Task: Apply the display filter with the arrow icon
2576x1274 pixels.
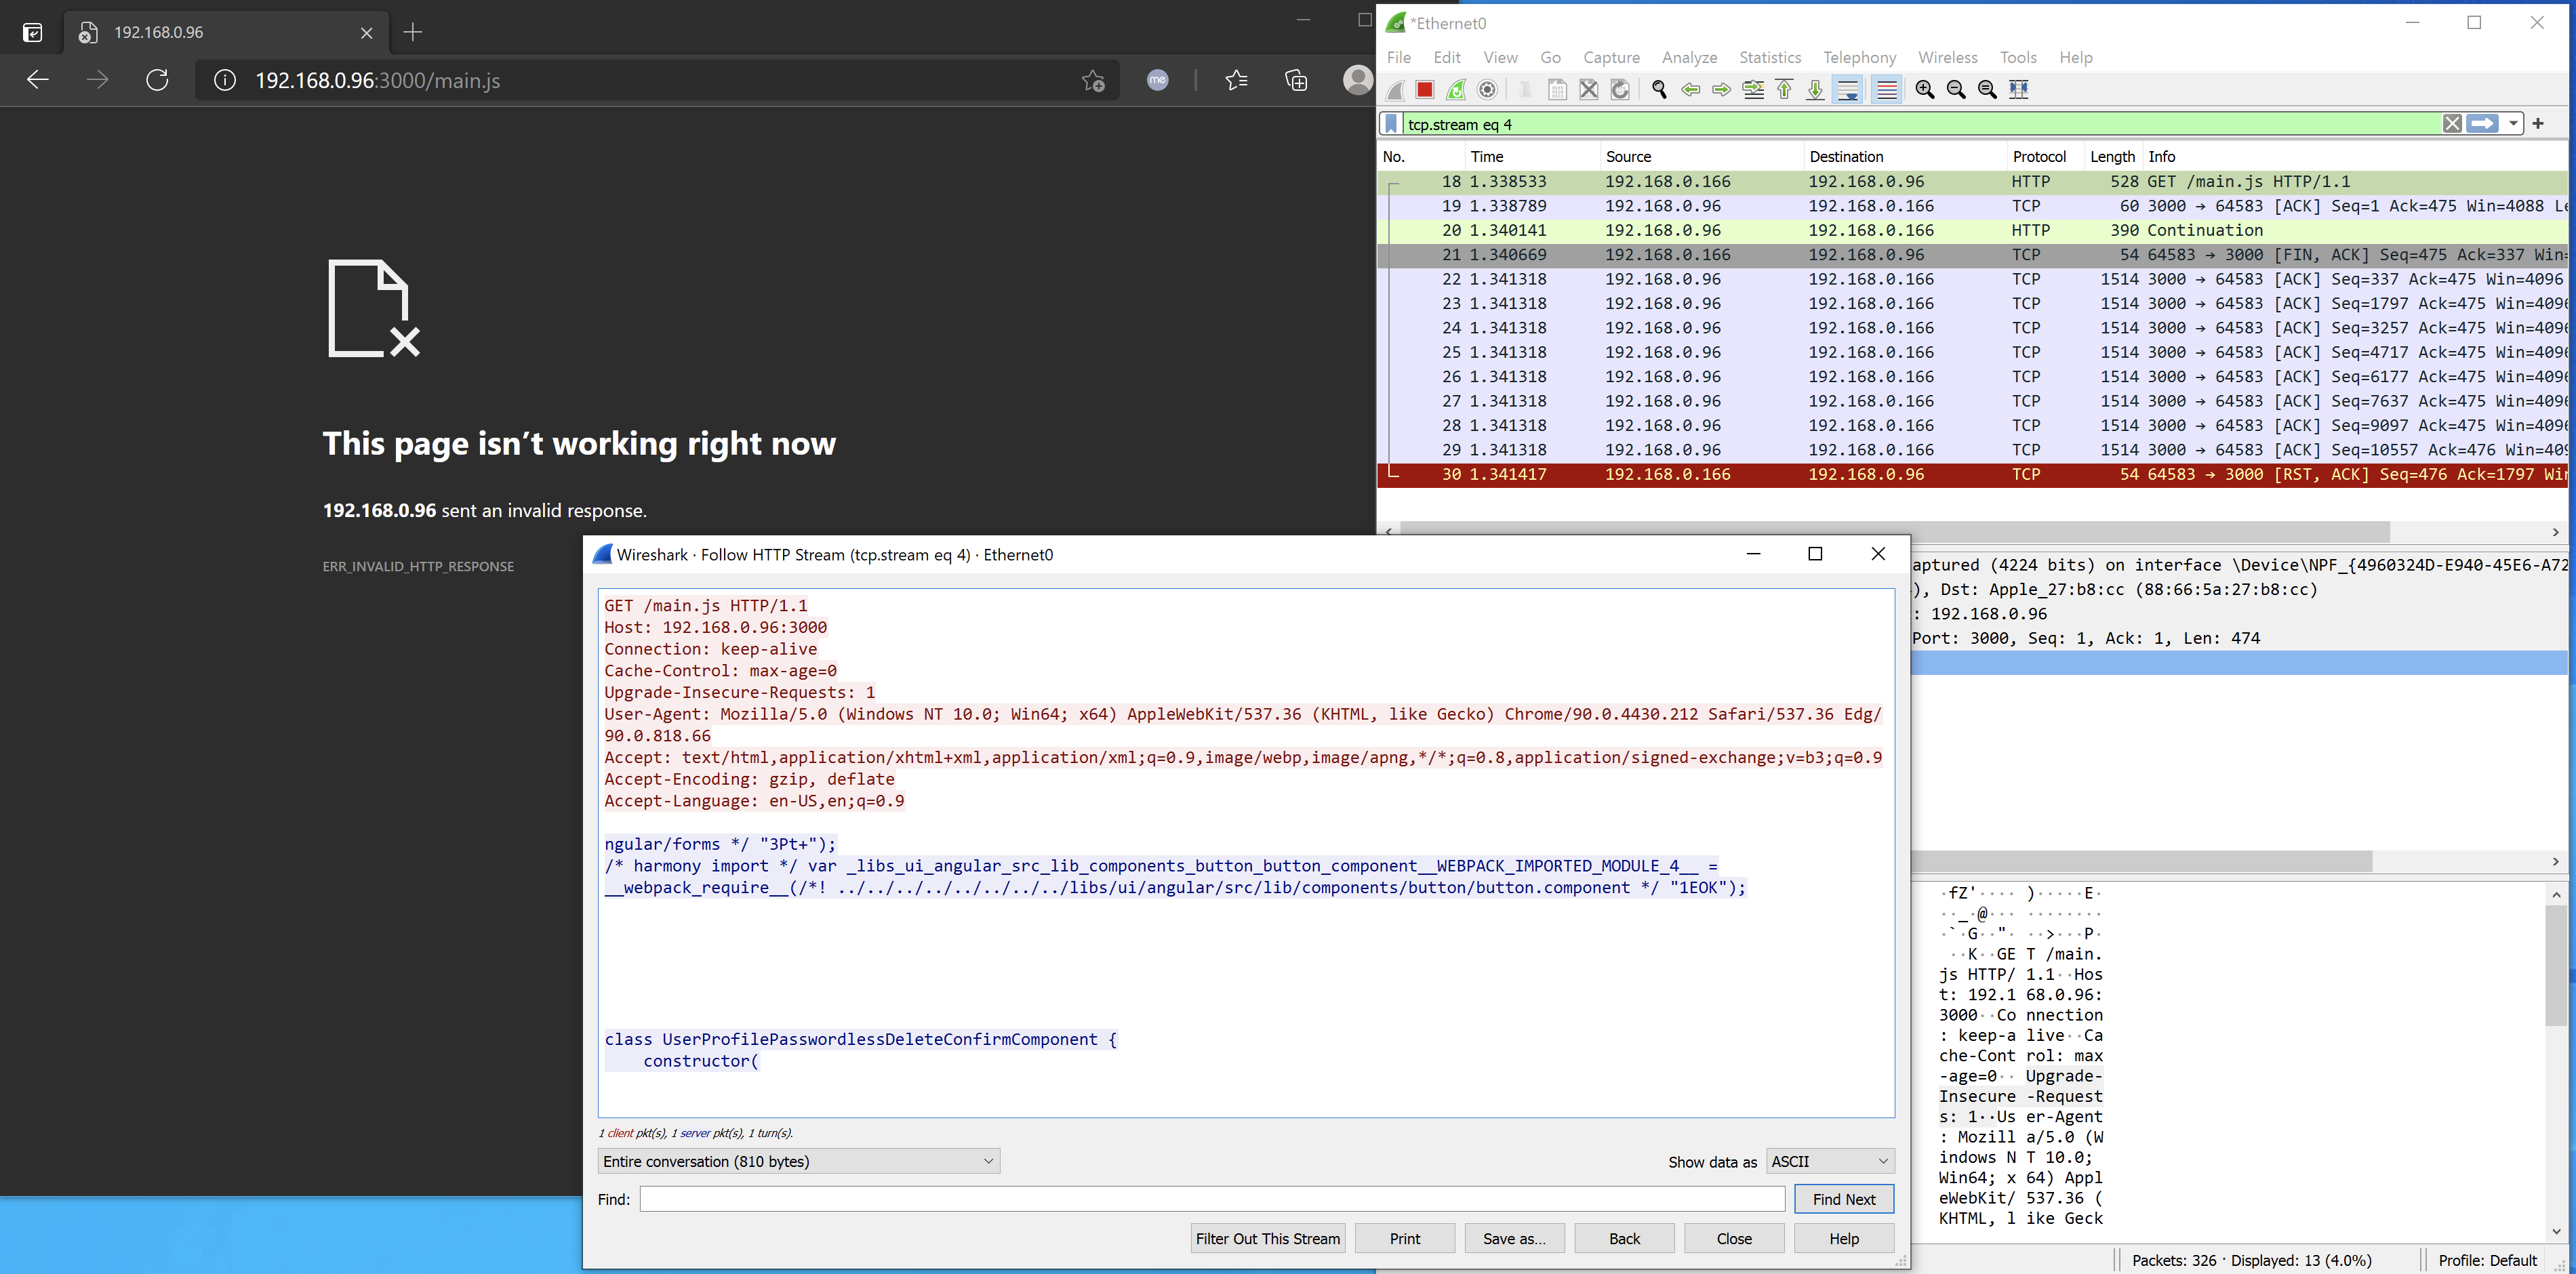Action: [2484, 123]
